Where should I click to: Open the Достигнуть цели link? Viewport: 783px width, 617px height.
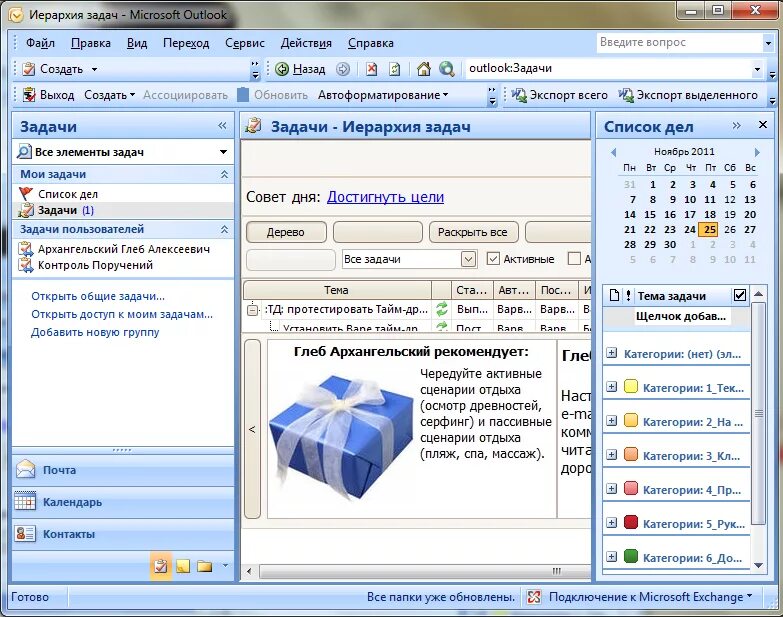385,197
